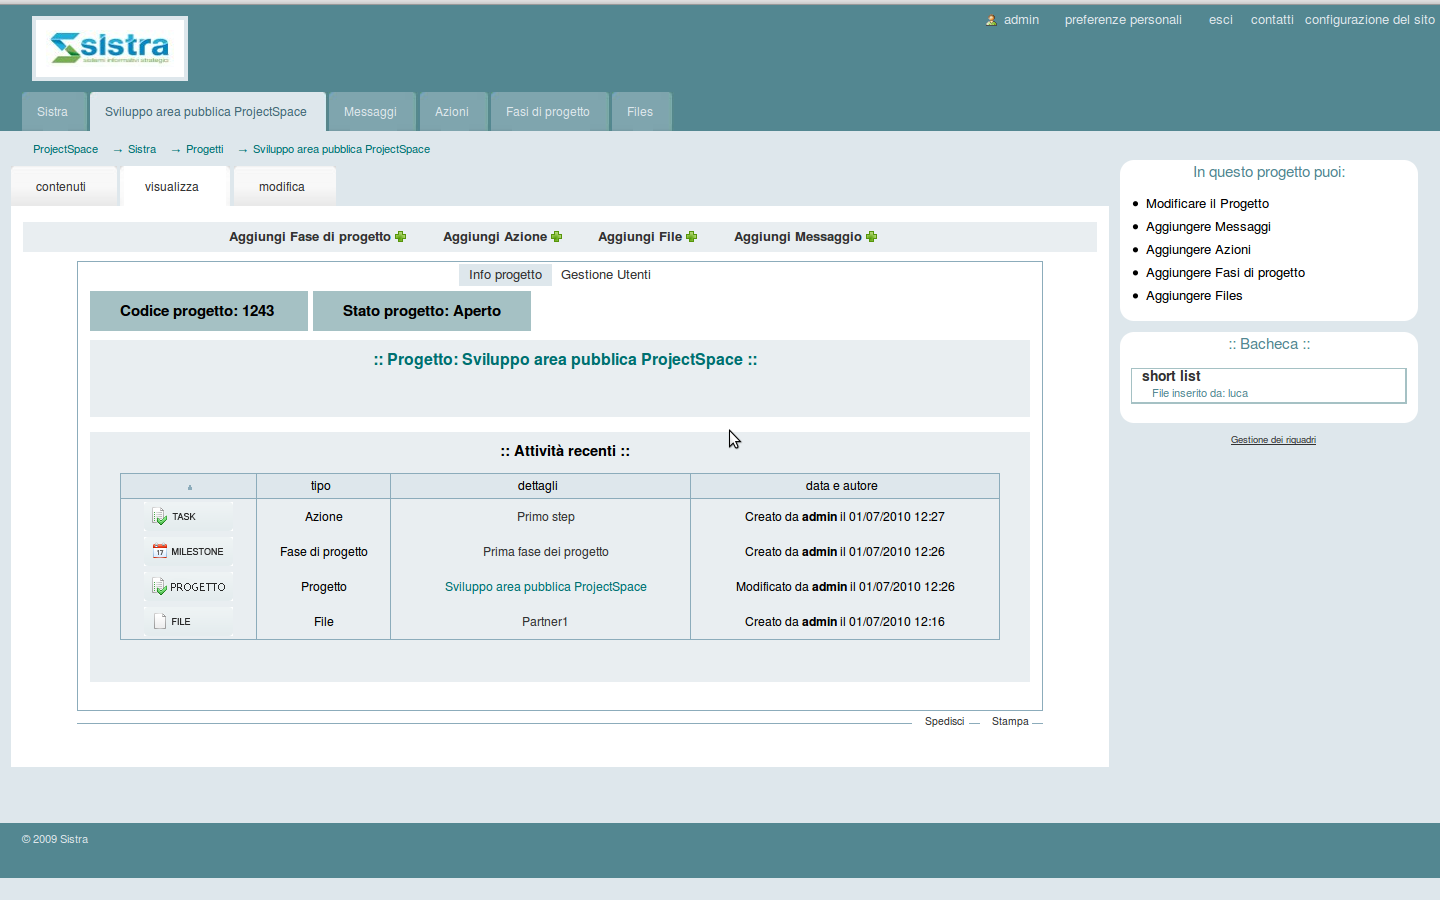Select Sviluppo area pubblica ProjectSpace tab
The image size is (1440, 900).
(x=206, y=112)
